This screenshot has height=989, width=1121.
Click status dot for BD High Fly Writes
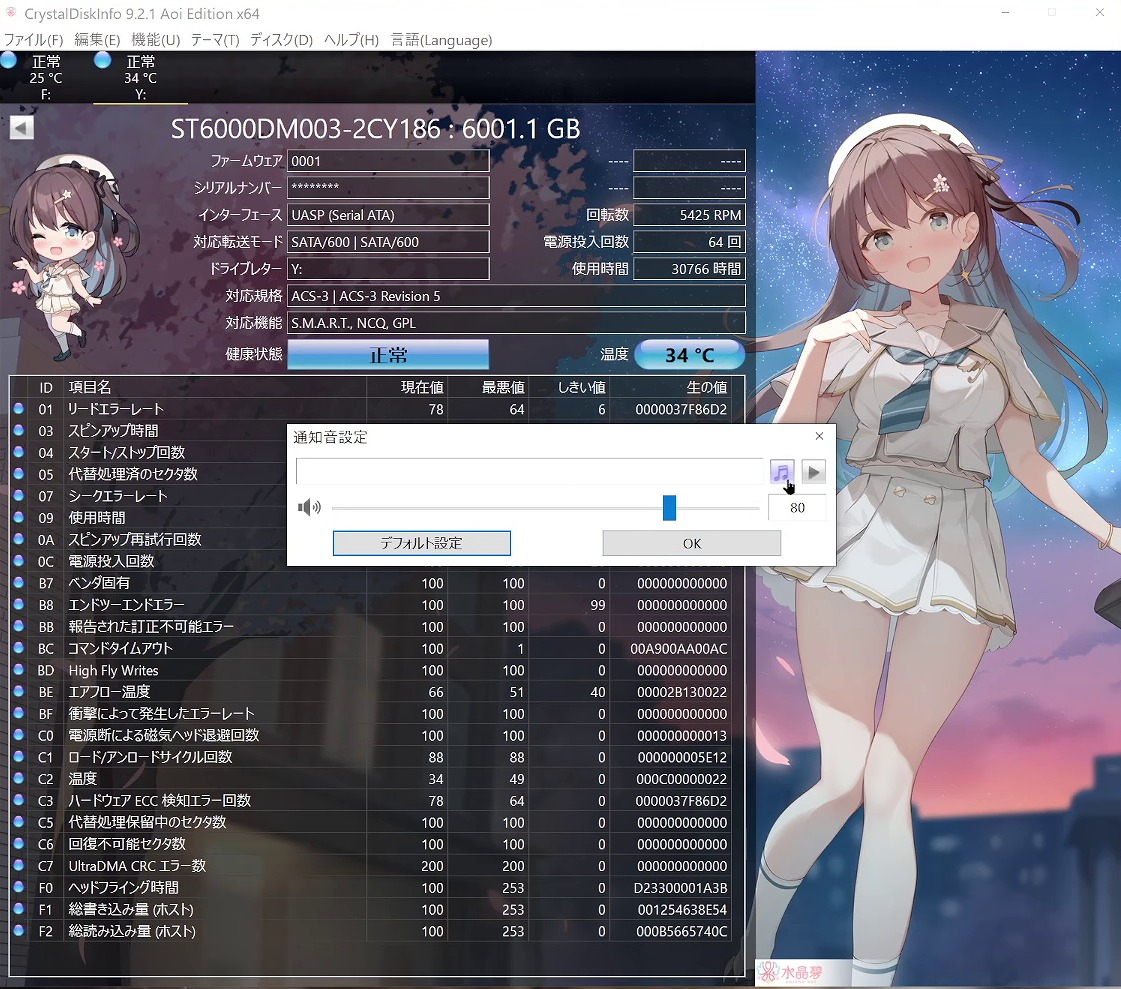pyautogui.click(x=19, y=669)
